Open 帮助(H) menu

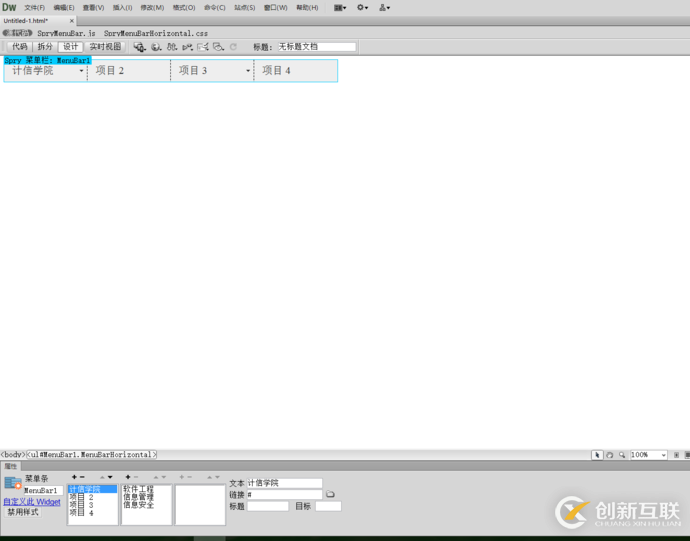click(307, 7)
